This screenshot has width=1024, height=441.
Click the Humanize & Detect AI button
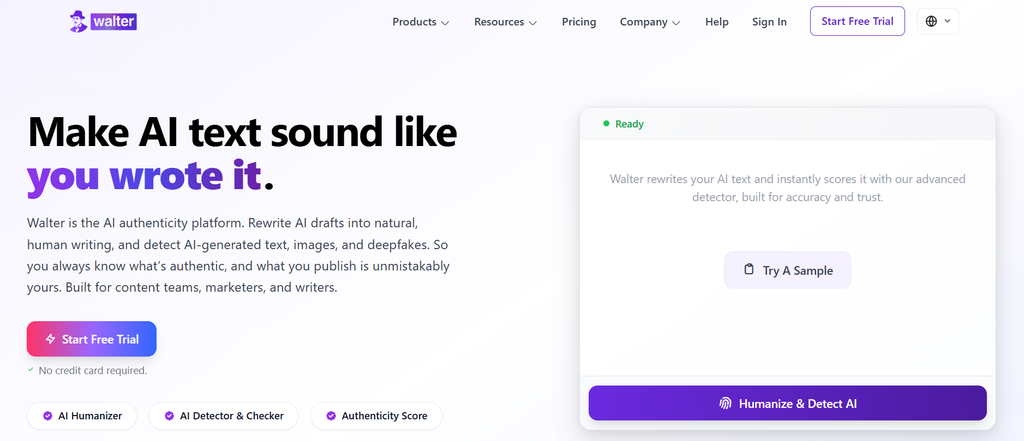[788, 403]
